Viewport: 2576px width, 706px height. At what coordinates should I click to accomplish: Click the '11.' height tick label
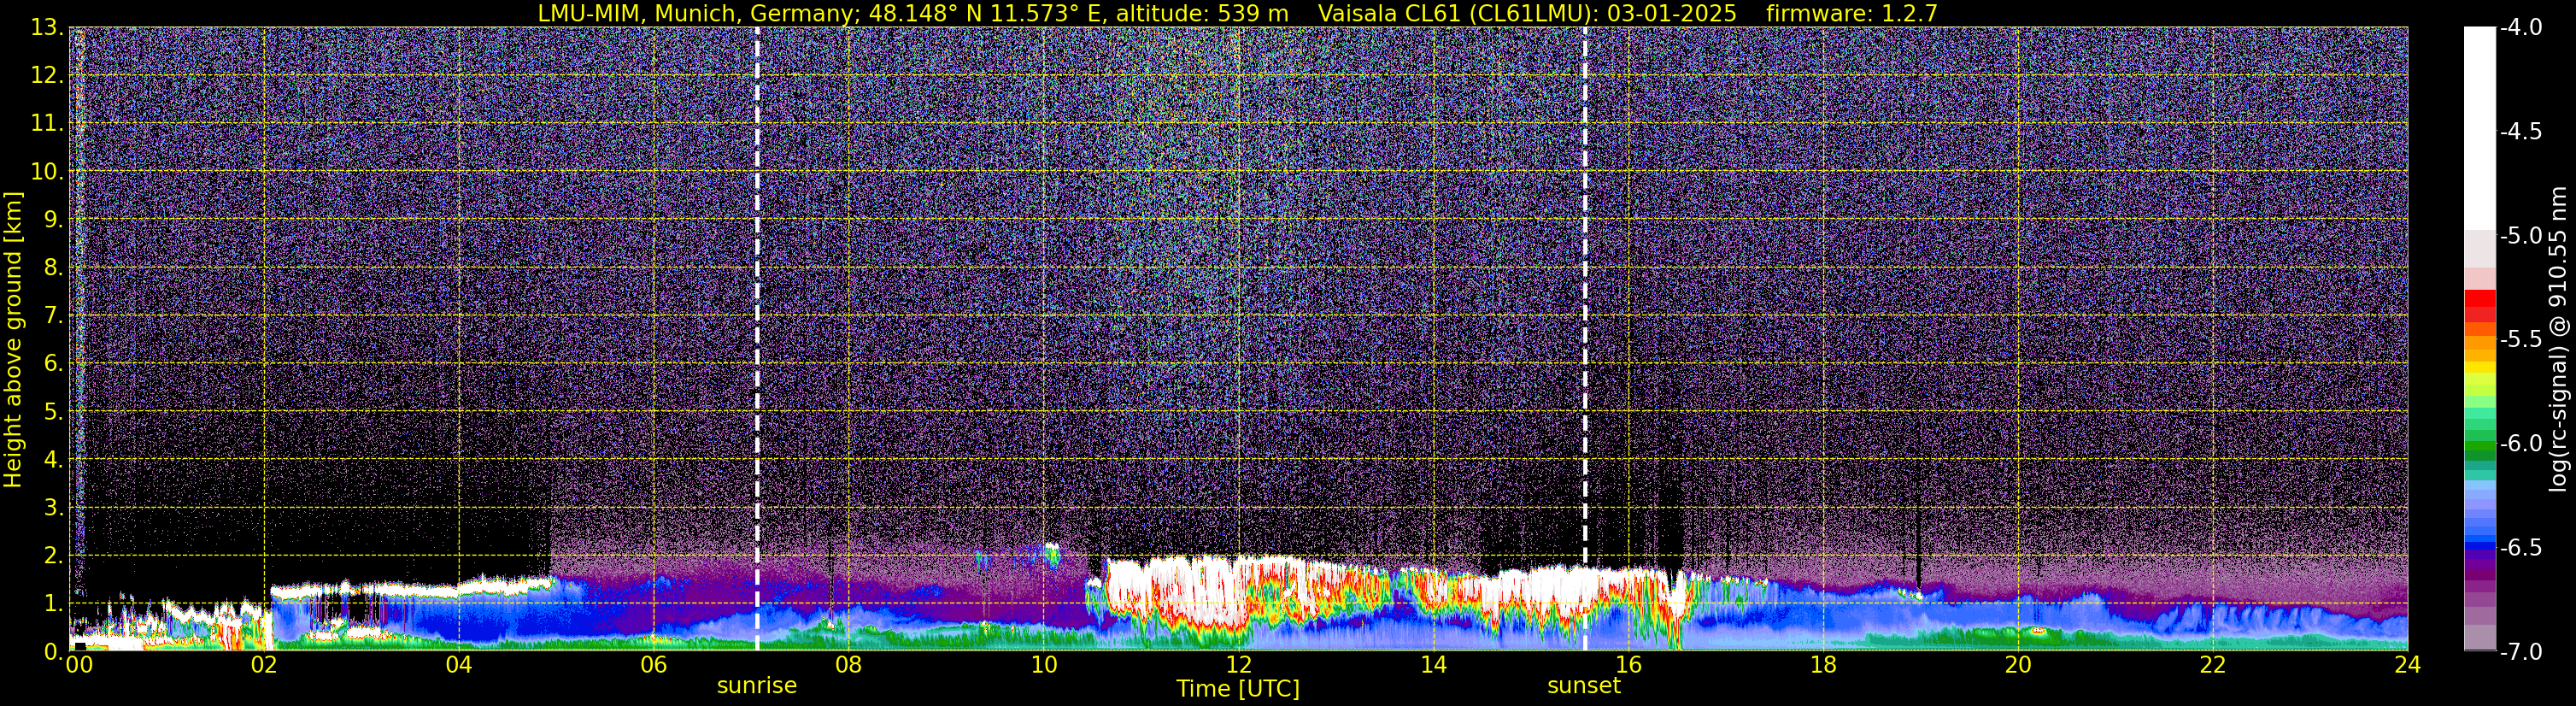[x=47, y=124]
